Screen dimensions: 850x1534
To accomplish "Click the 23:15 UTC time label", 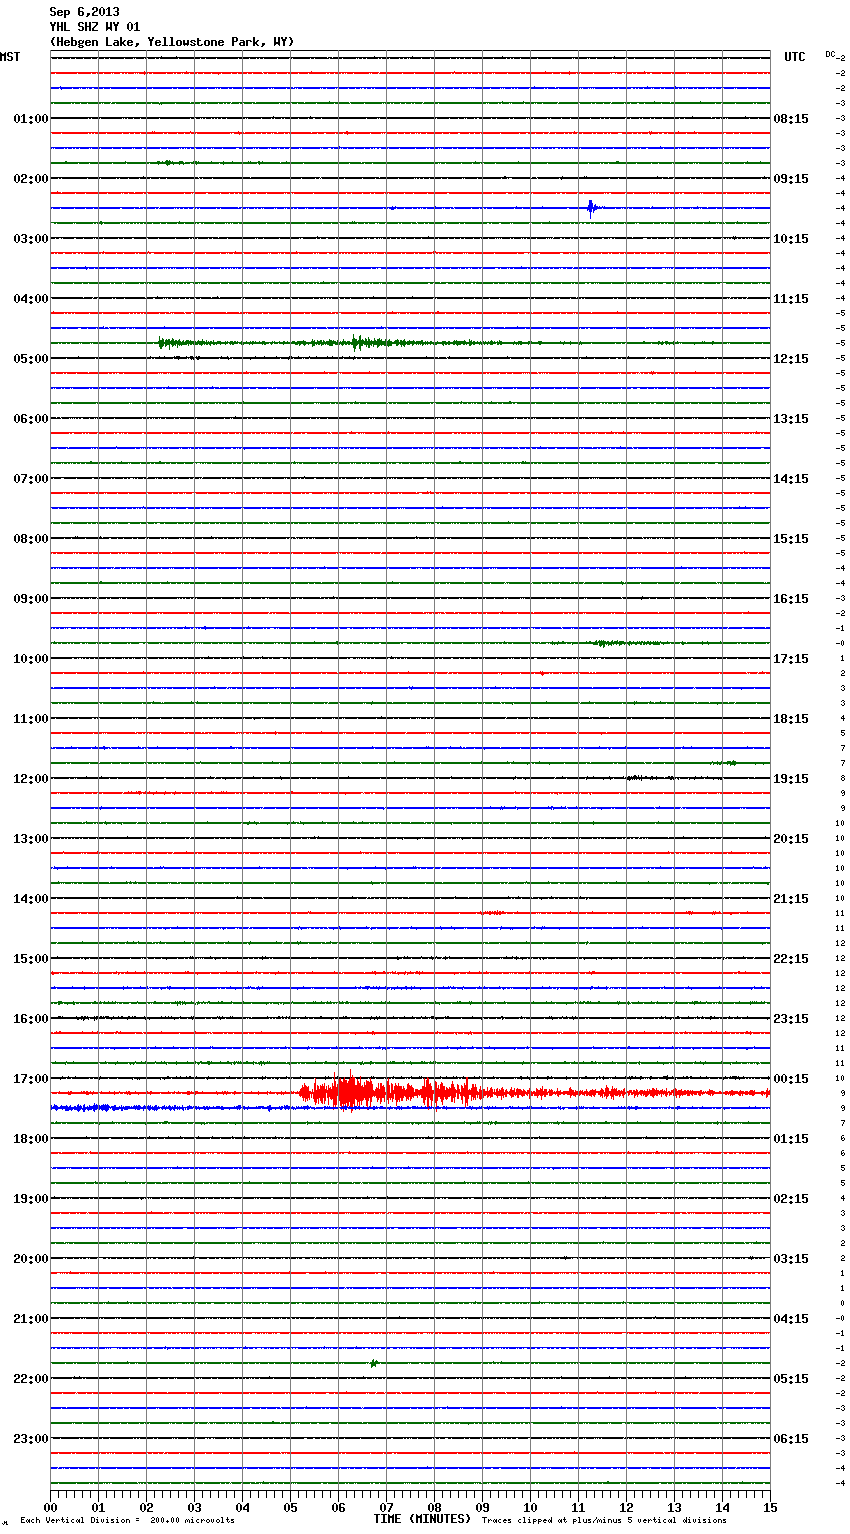I will pyautogui.click(x=791, y=1019).
